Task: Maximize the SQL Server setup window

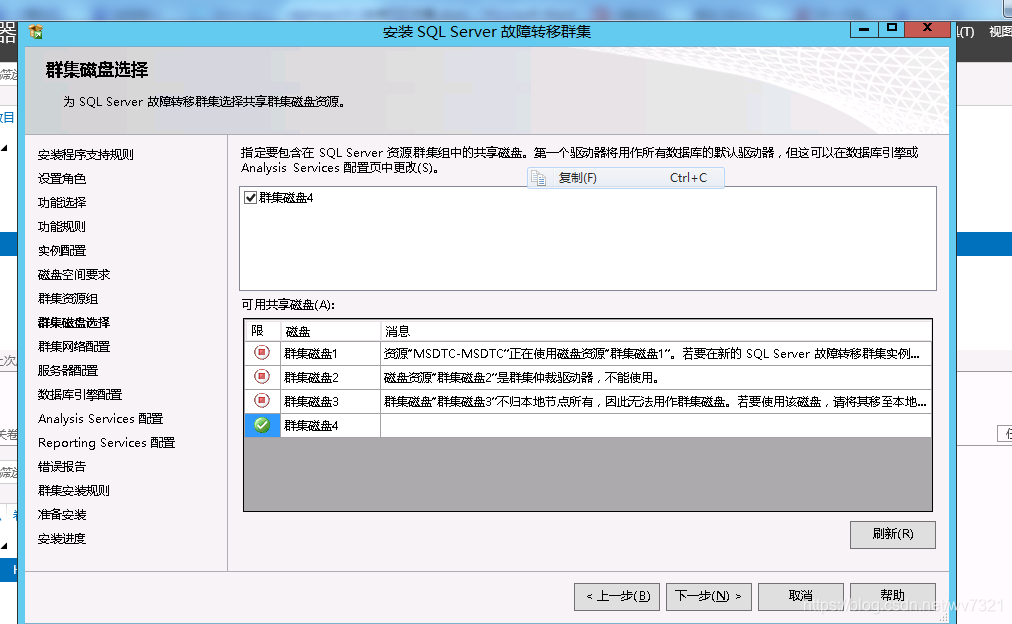Action: click(891, 29)
